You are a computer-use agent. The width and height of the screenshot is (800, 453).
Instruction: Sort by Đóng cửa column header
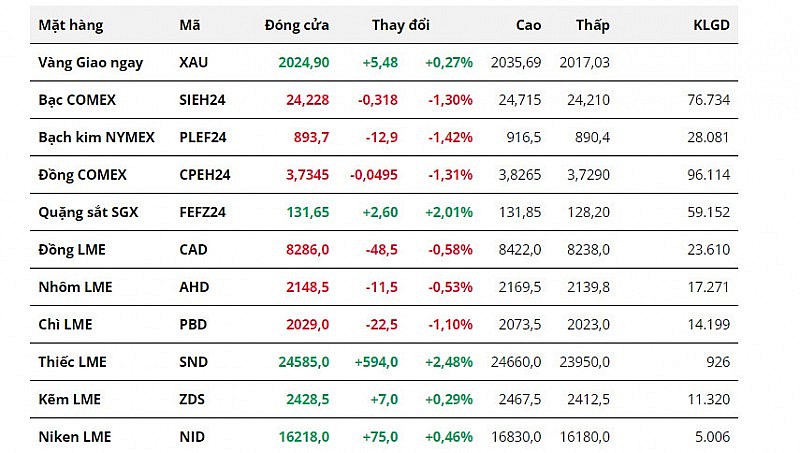(296, 25)
